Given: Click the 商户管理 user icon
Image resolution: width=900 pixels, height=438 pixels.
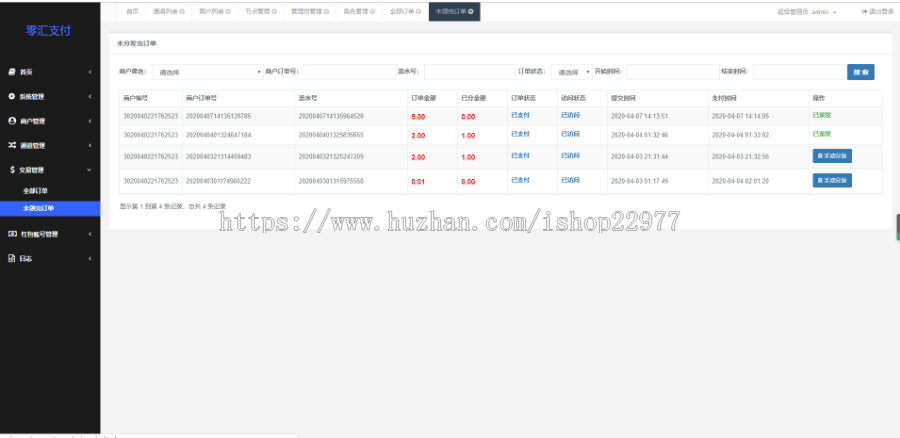Looking at the screenshot, I should click(11, 121).
